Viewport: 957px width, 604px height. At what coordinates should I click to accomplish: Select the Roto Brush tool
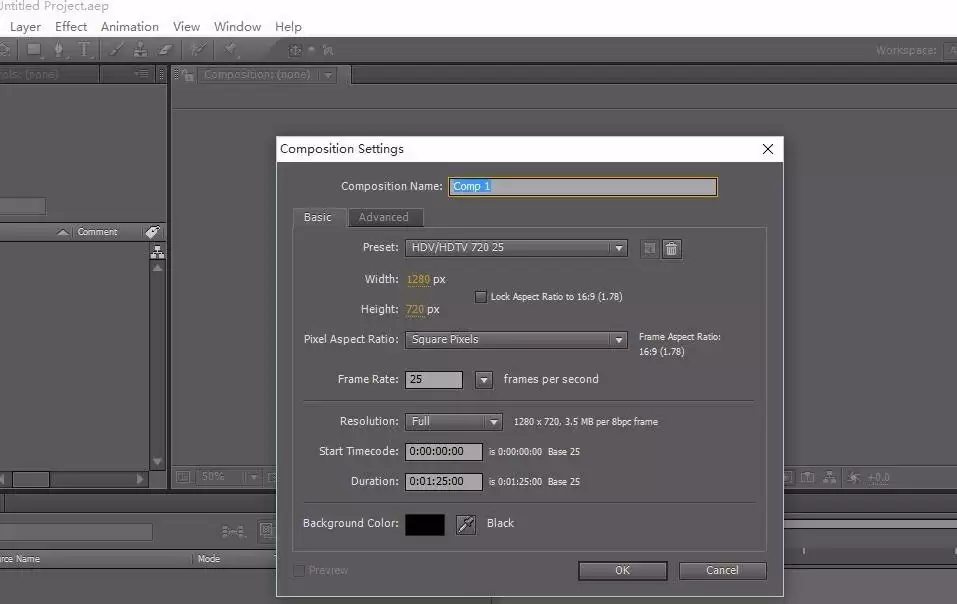197,50
